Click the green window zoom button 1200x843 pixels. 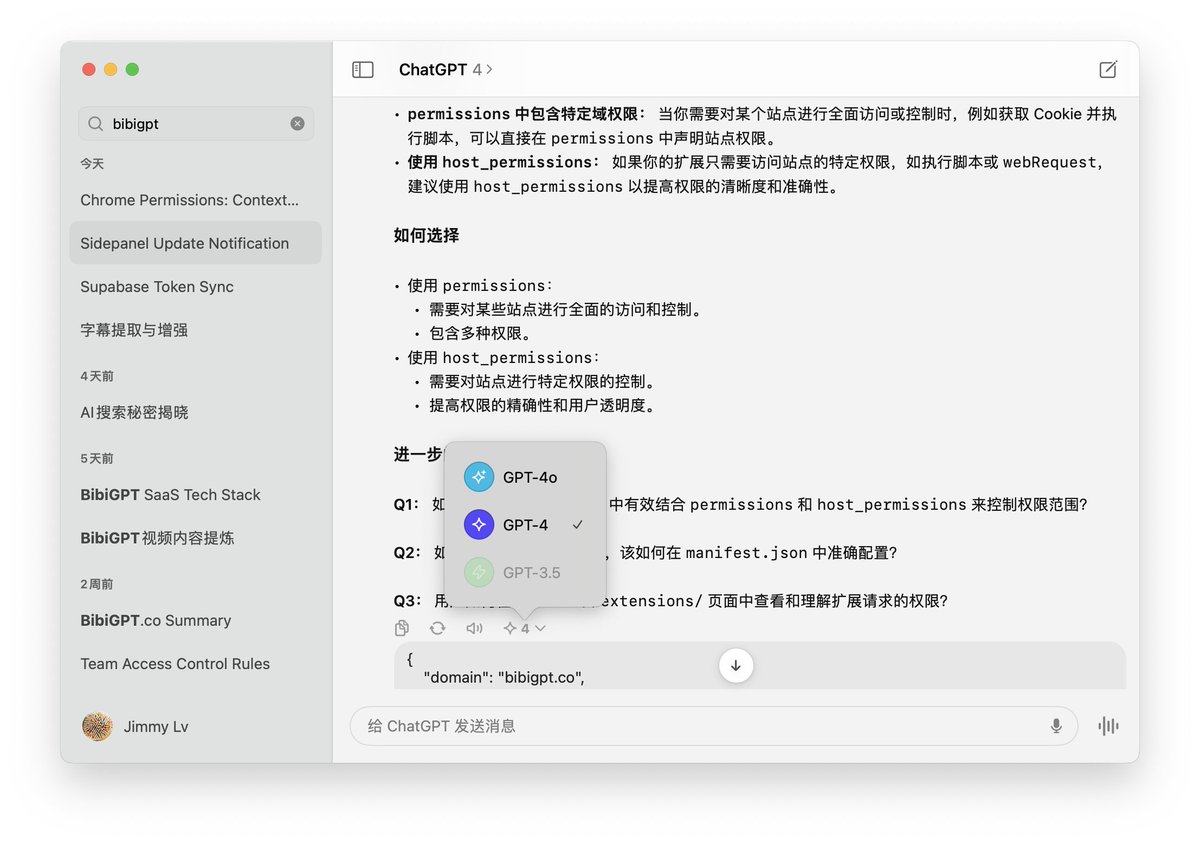click(132, 69)
